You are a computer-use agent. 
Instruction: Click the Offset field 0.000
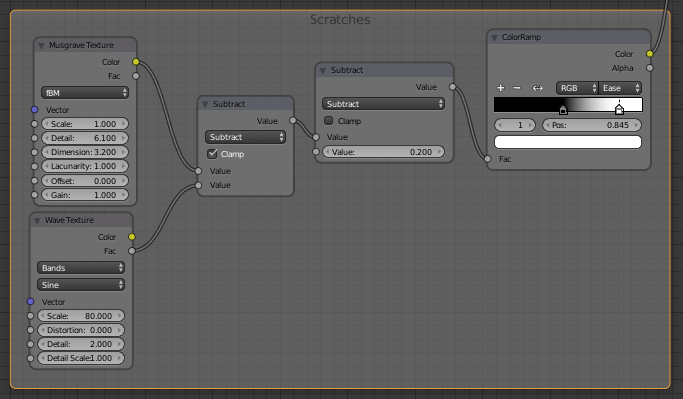85,181
